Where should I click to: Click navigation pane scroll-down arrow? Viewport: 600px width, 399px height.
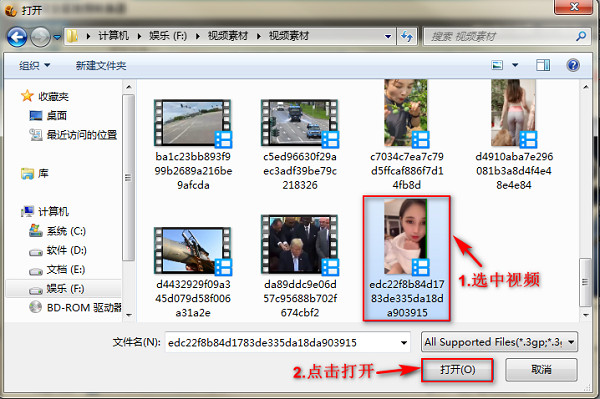tap(129, 315)
